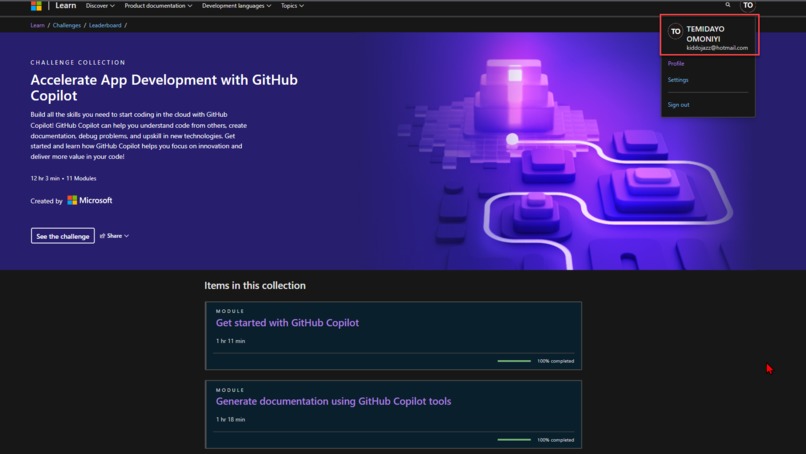Click the Microsoft logo in header
The width and height of the screenshot is (806, 454).
click(x=36, y=6)
